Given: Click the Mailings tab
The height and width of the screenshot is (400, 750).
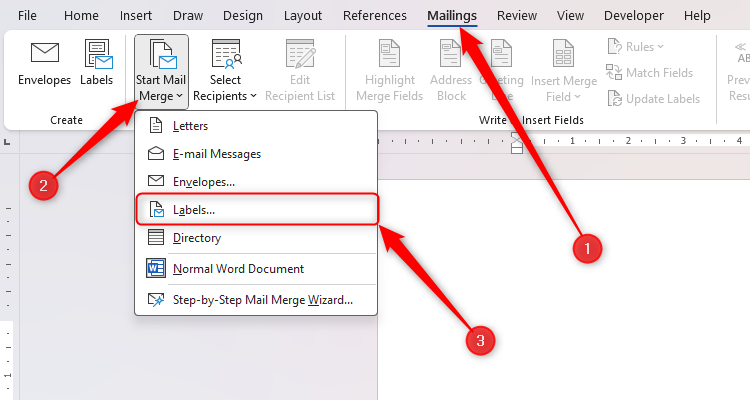Looking at the screenshot, I should coord(452,16).
